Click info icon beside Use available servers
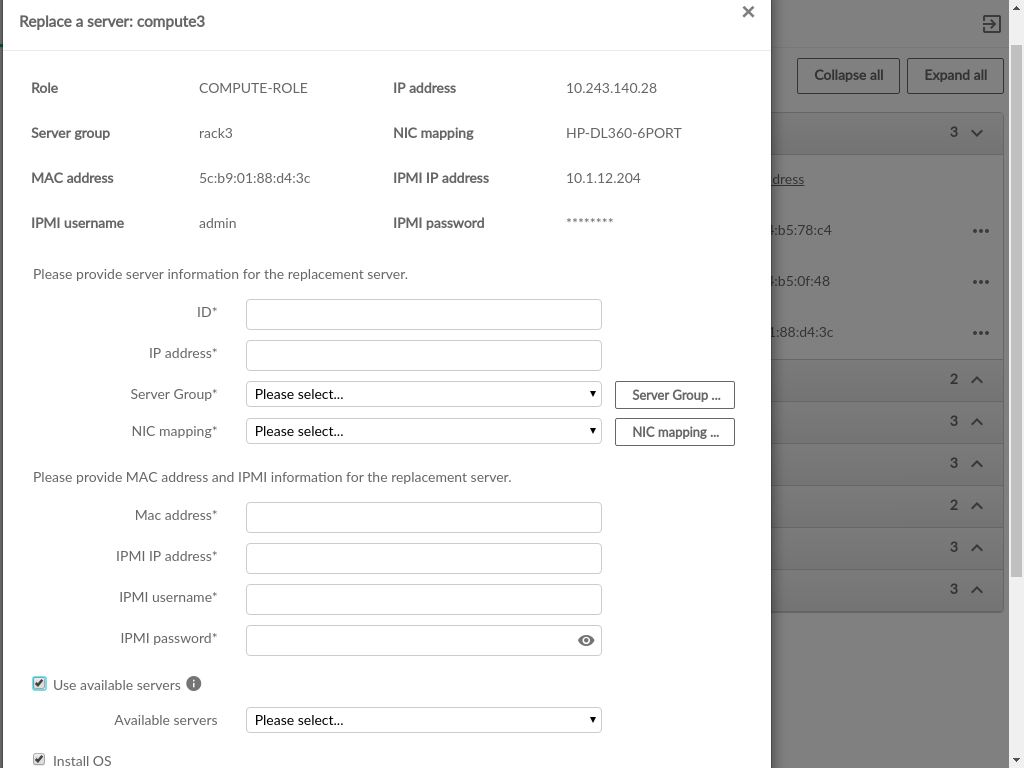The height and width of the screenshot is (768, 1024). (x=194, y=684)
